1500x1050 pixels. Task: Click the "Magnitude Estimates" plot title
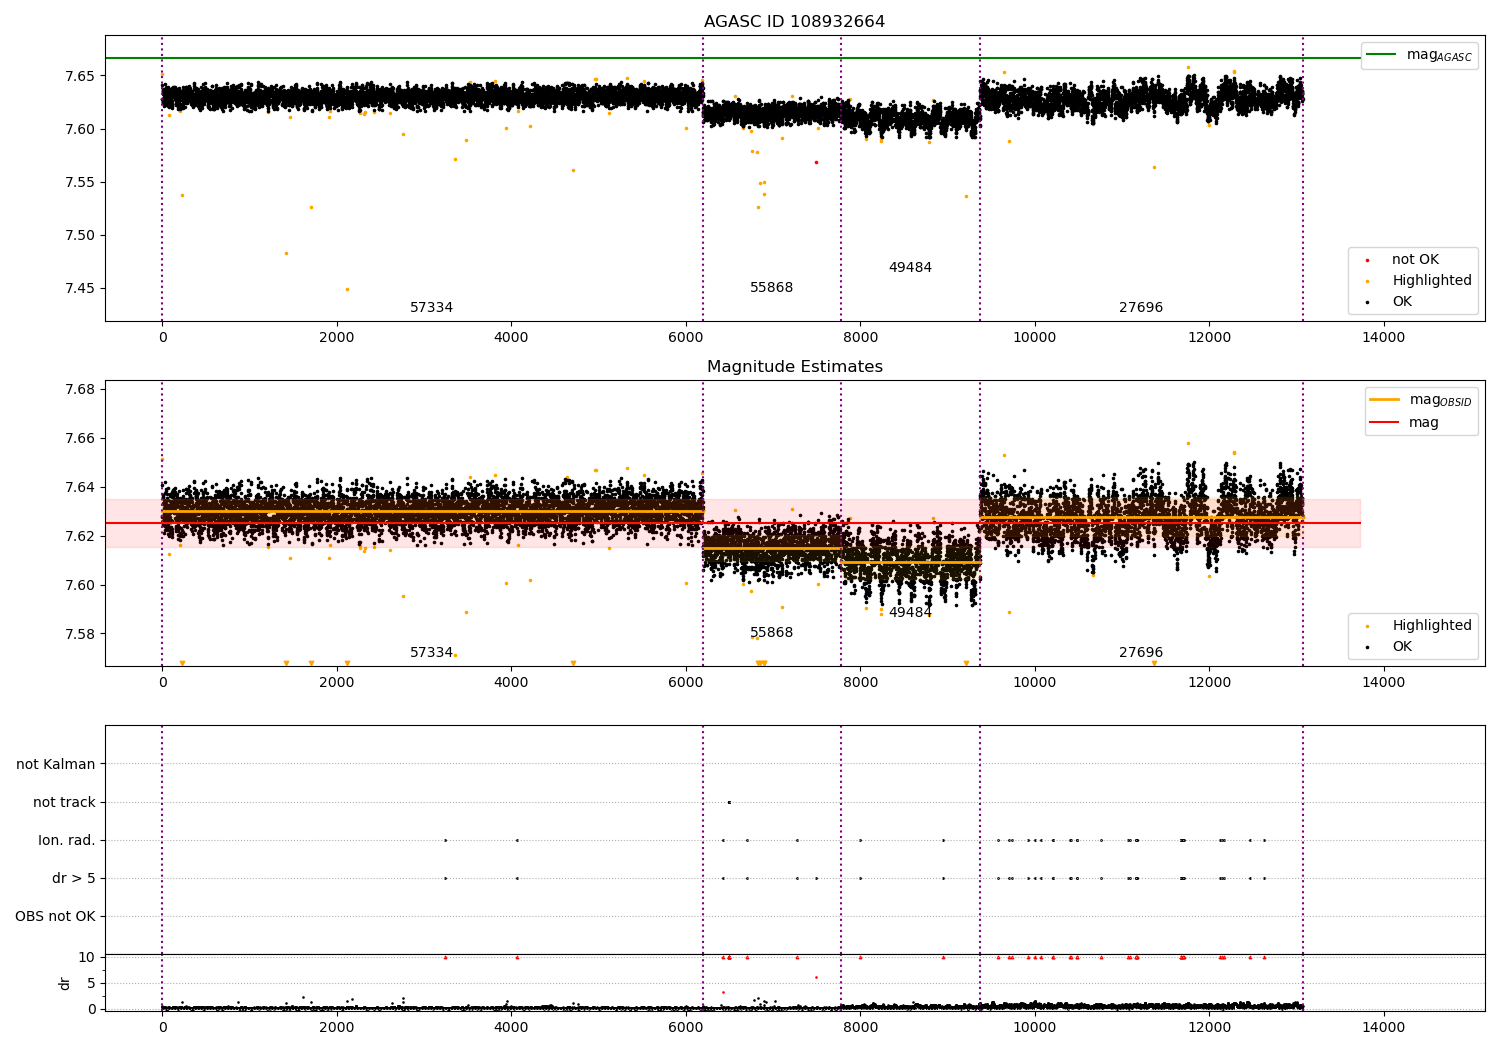pos(794,367)
